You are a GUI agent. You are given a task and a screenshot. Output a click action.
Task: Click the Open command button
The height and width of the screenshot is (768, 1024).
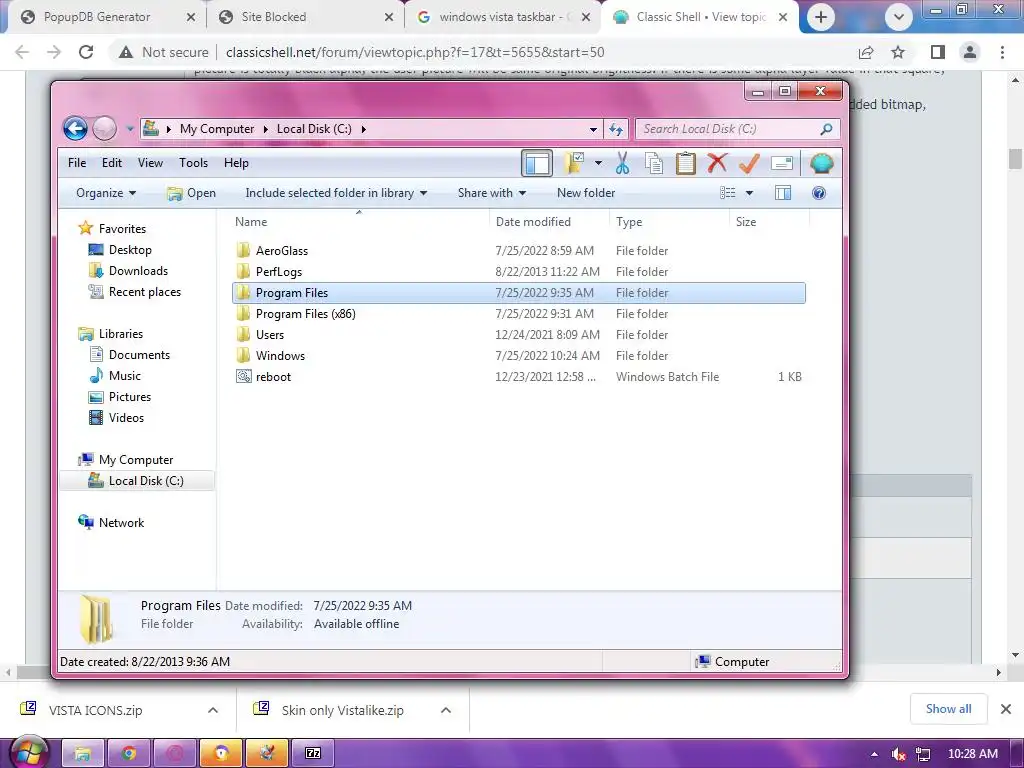pos(191,193)
